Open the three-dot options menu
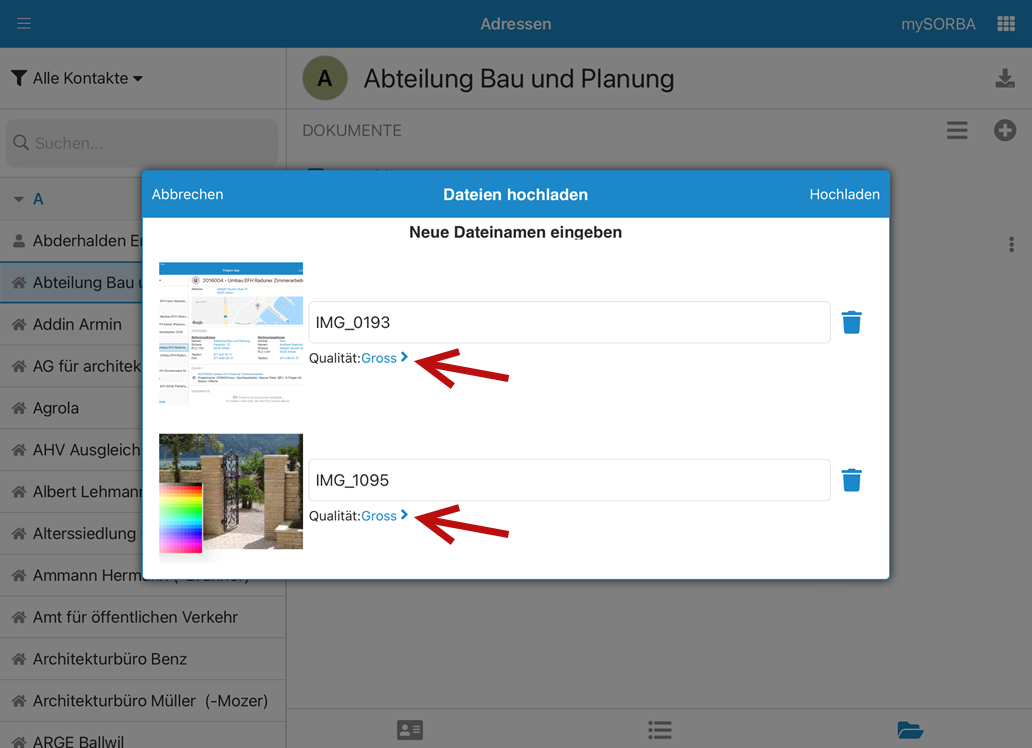The image size is (1032, 748). click(1011, 245)
